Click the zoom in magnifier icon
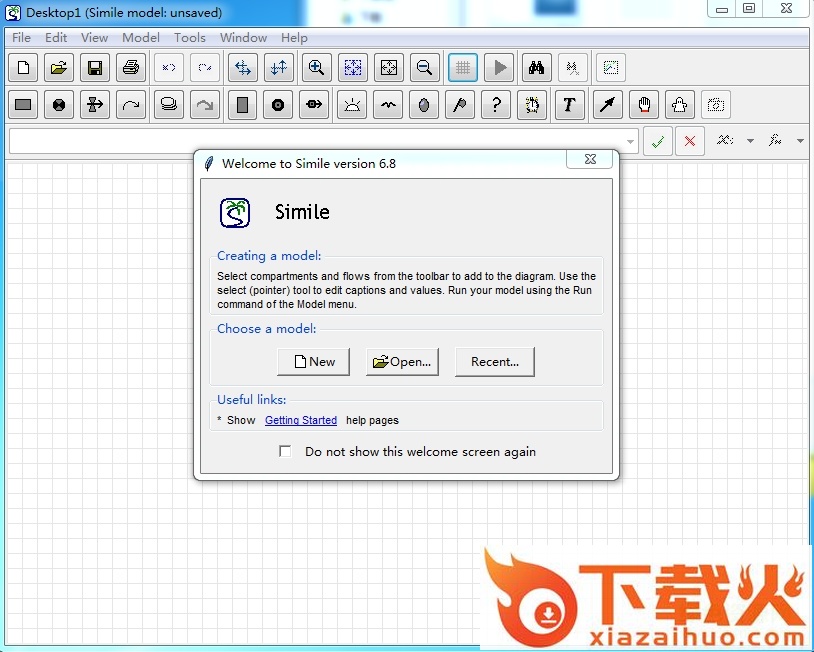The width and height of the screenshot is (814, 652). (x=316, y=68)
